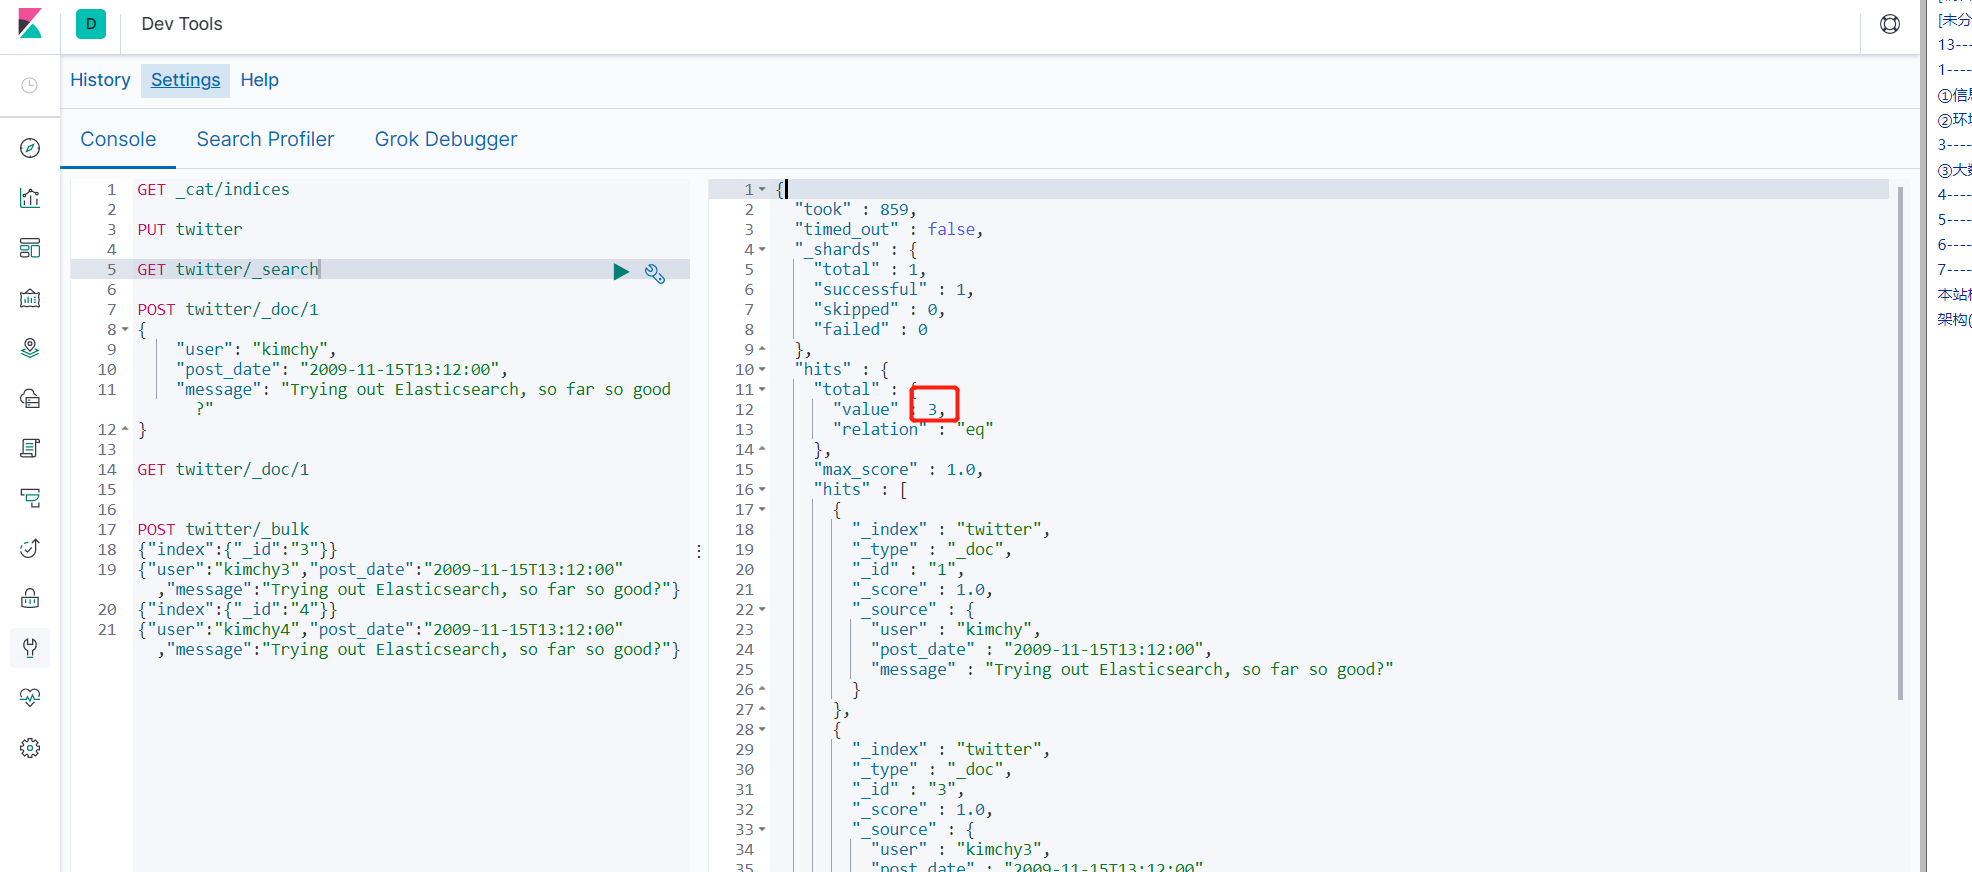Click the Dev Tools breadcrumb title
The width and height of the screenshot is (1972, 872).
182,24
